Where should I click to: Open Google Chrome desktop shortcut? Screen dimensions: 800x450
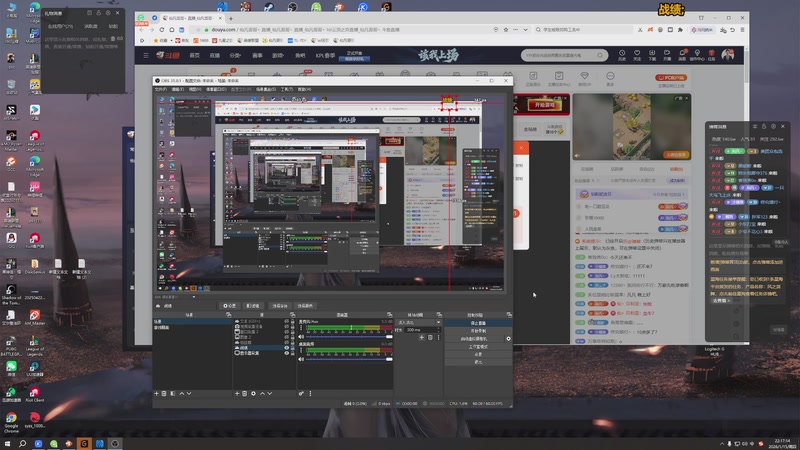pyautogui.click(x=11, y=421)
